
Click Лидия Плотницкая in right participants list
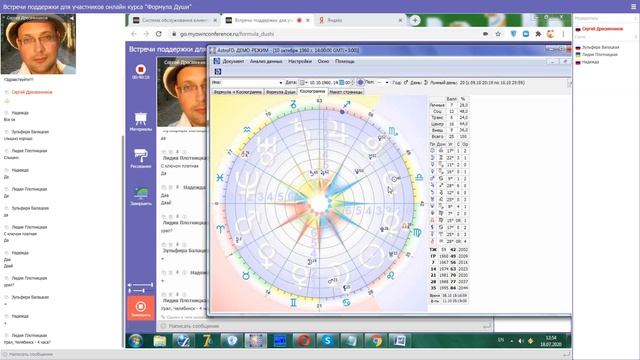coord(600,54)
